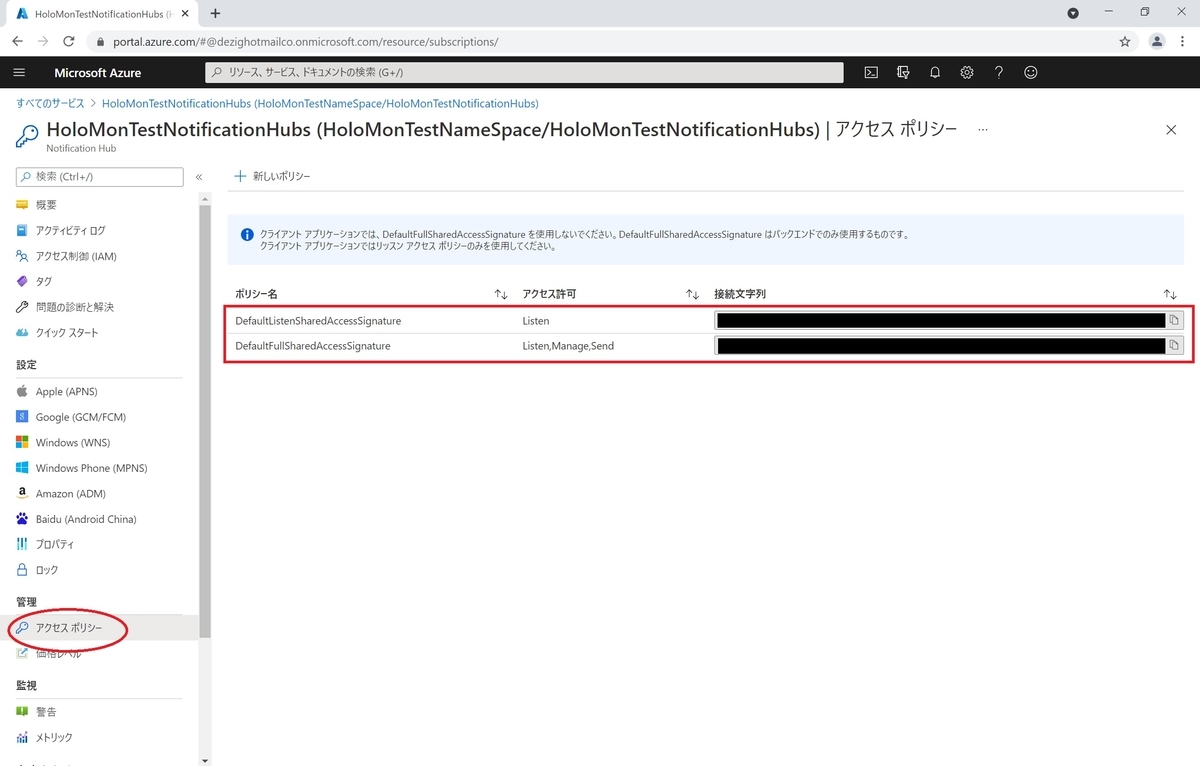Click the HoloMonTestNotificationHubs breadcrumb link
This screenshot has width=1200, height=766.
(x=320, y=103)
